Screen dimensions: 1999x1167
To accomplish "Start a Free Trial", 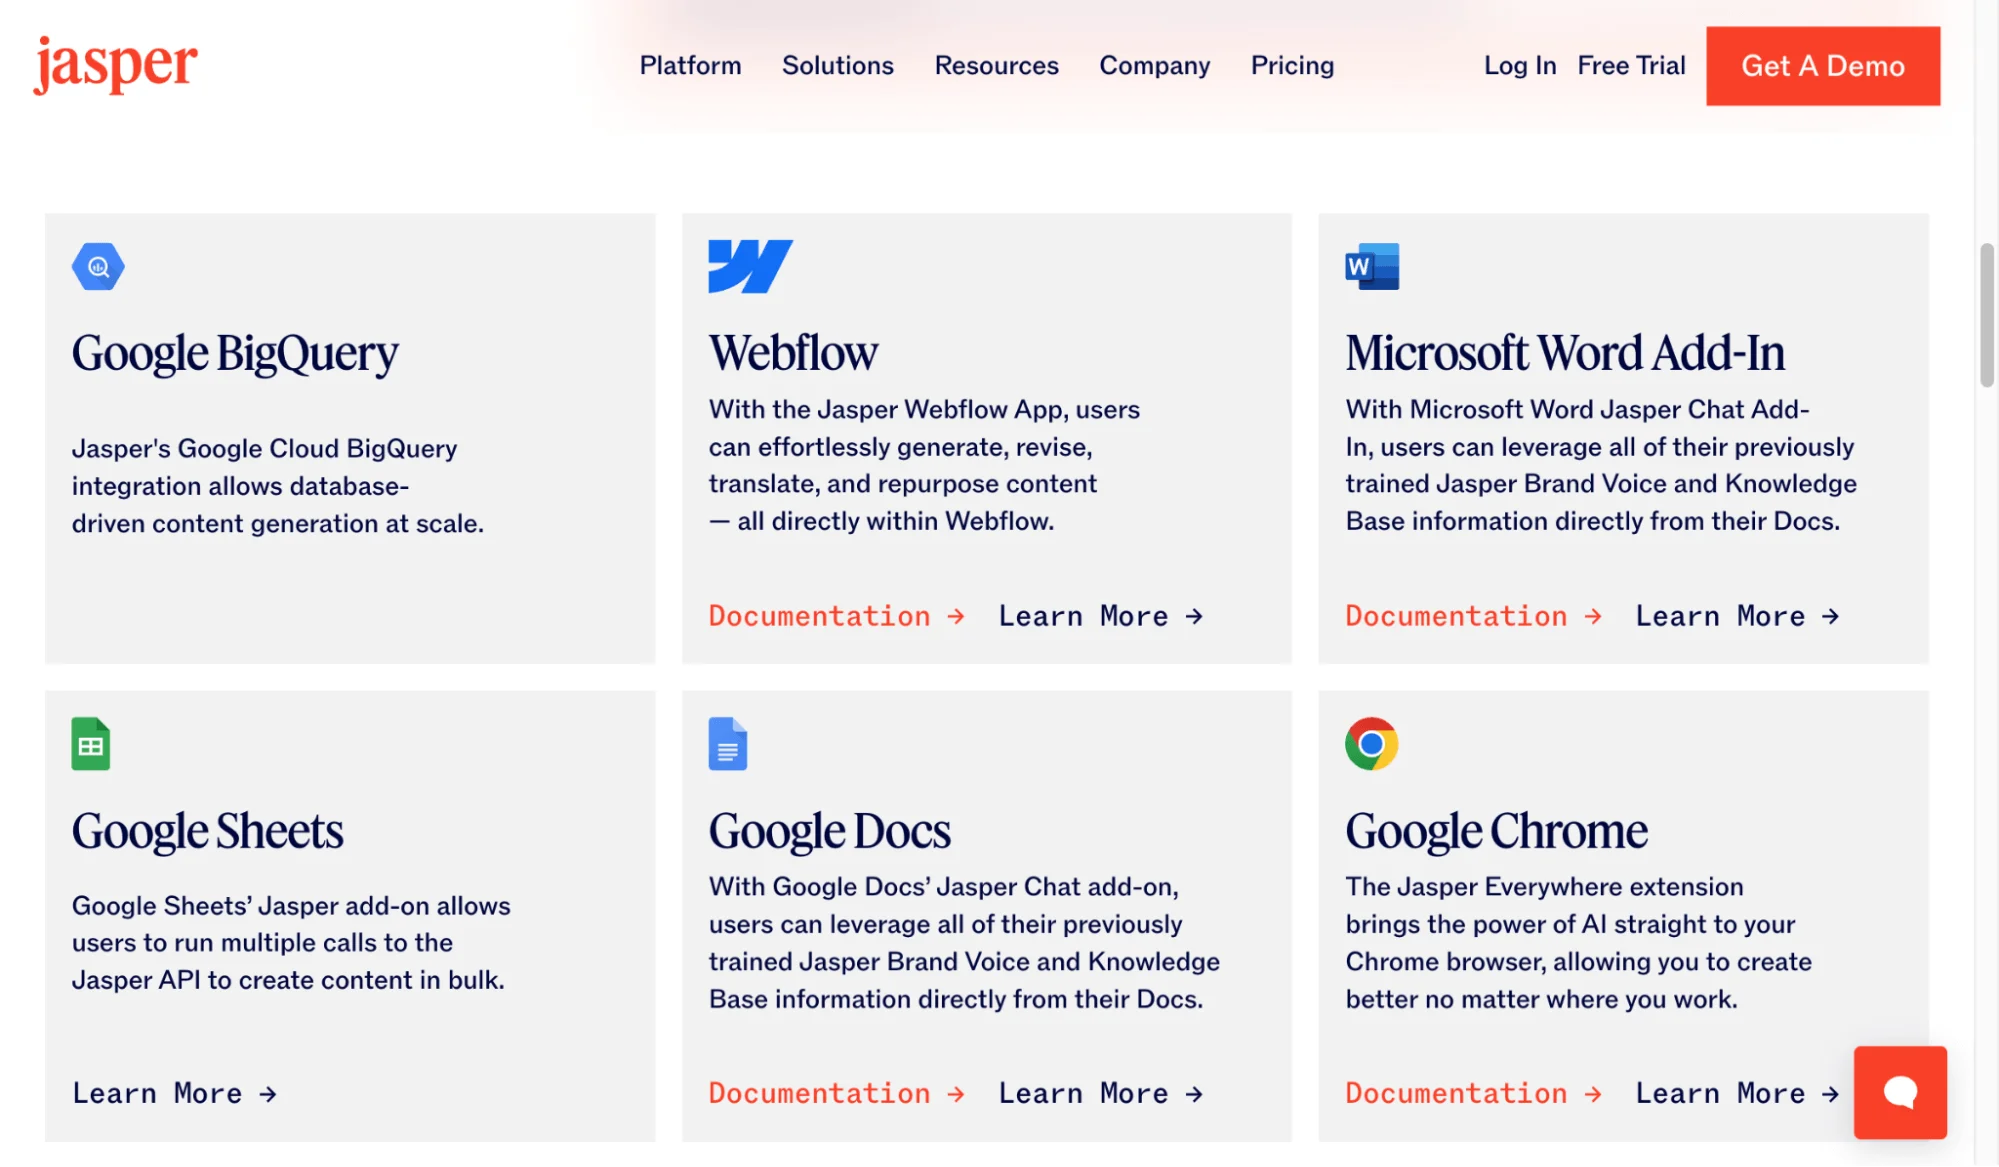I will (x=1630, y=65).
